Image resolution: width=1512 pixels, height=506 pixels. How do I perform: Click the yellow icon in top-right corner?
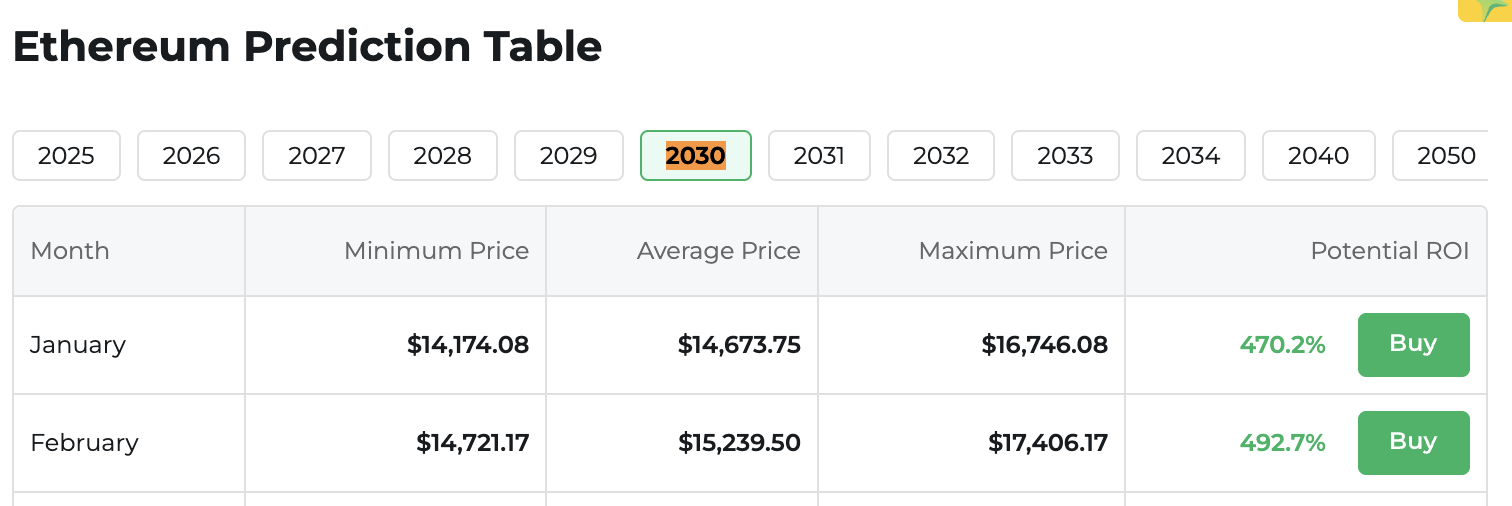tap(1486, 10)
